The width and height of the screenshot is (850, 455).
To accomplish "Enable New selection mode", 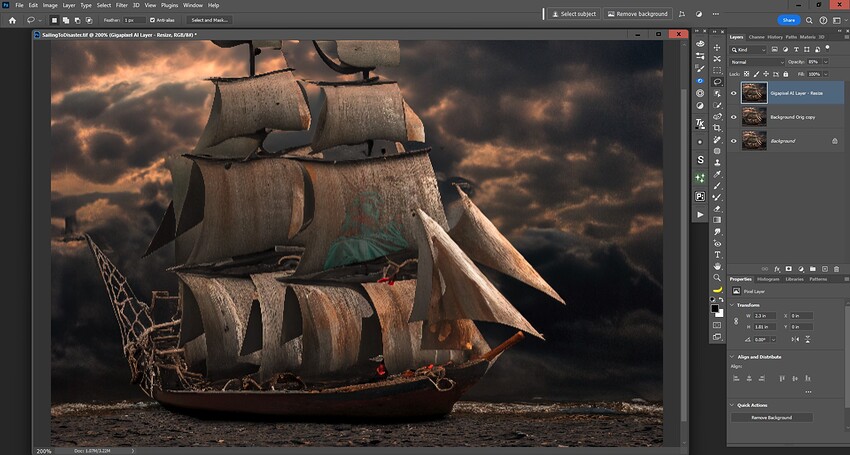I will coord(54,20).
